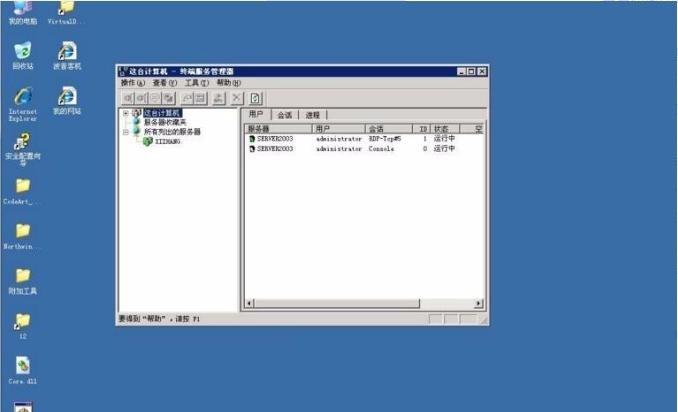Select the 回收站 recycle bin icon
This screenshot has width=678, height=412.
click(22, 55)
